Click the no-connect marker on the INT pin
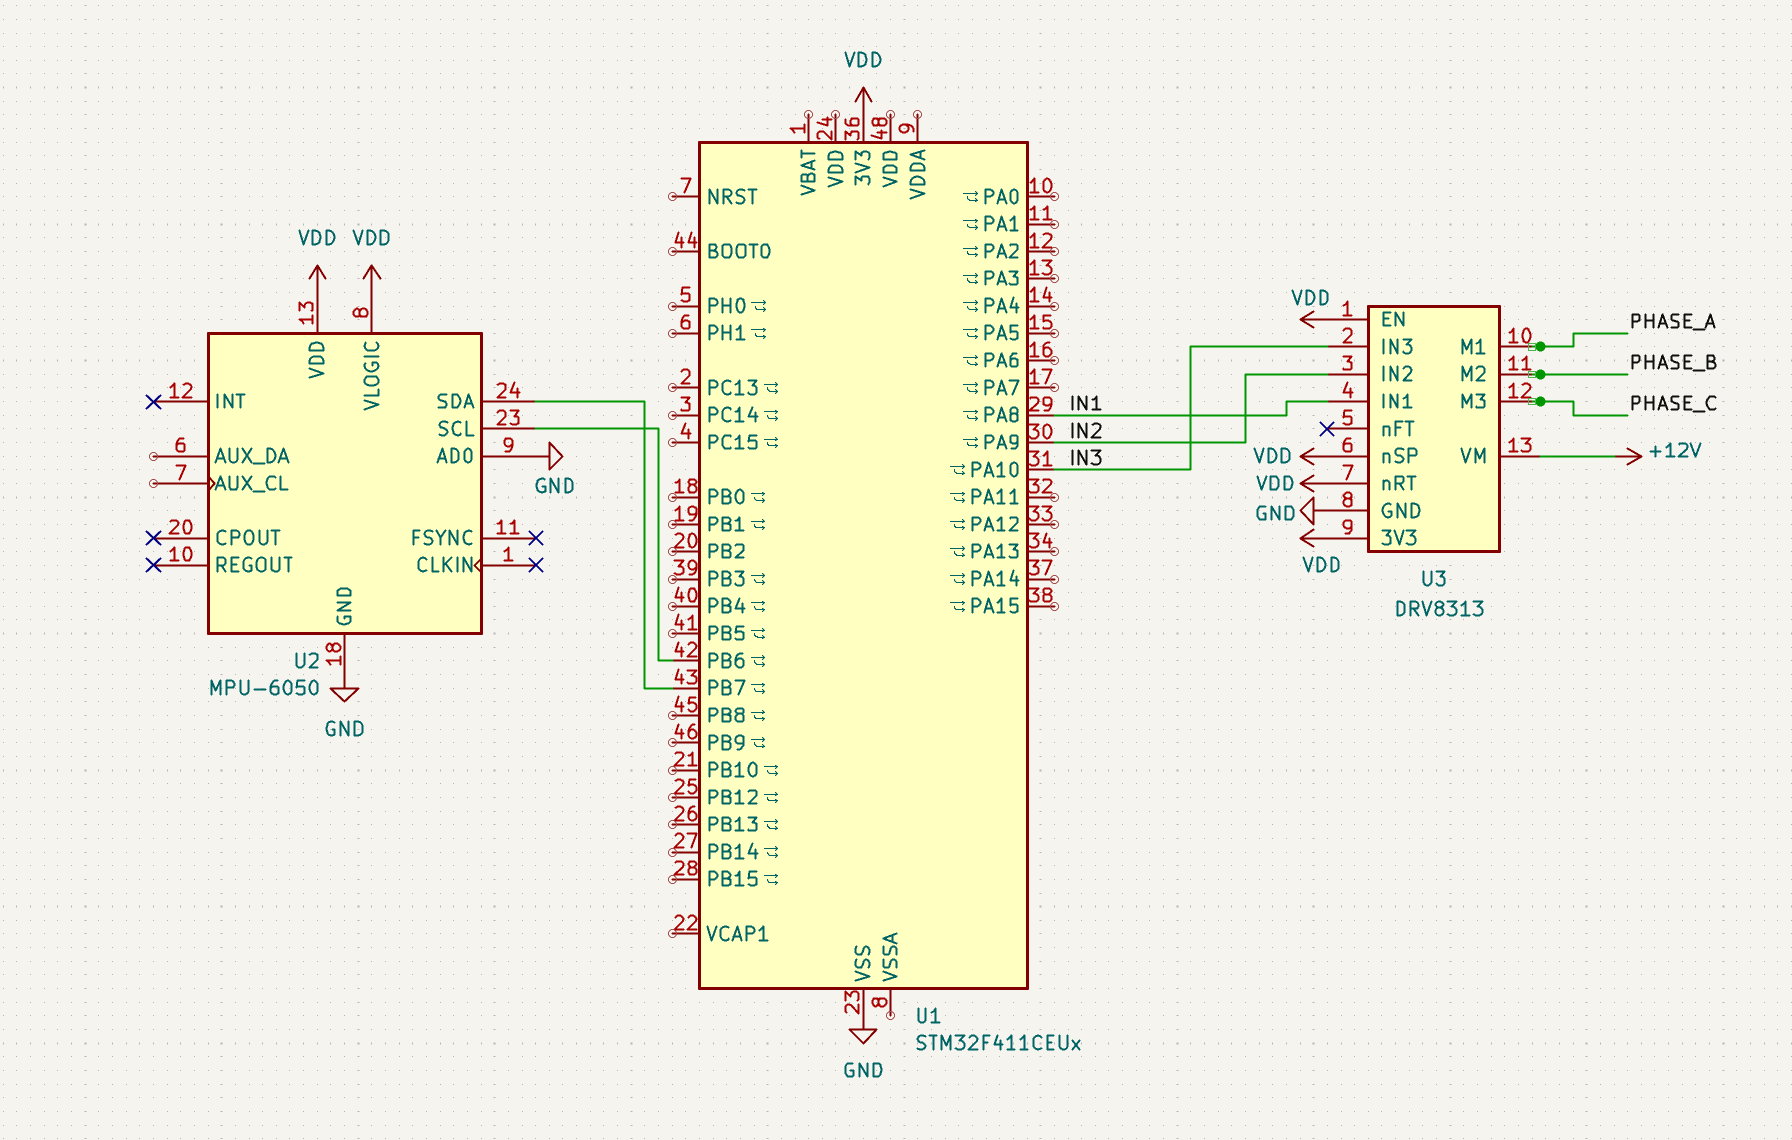The image size is (1792, 1140). (x=153, y=402)
